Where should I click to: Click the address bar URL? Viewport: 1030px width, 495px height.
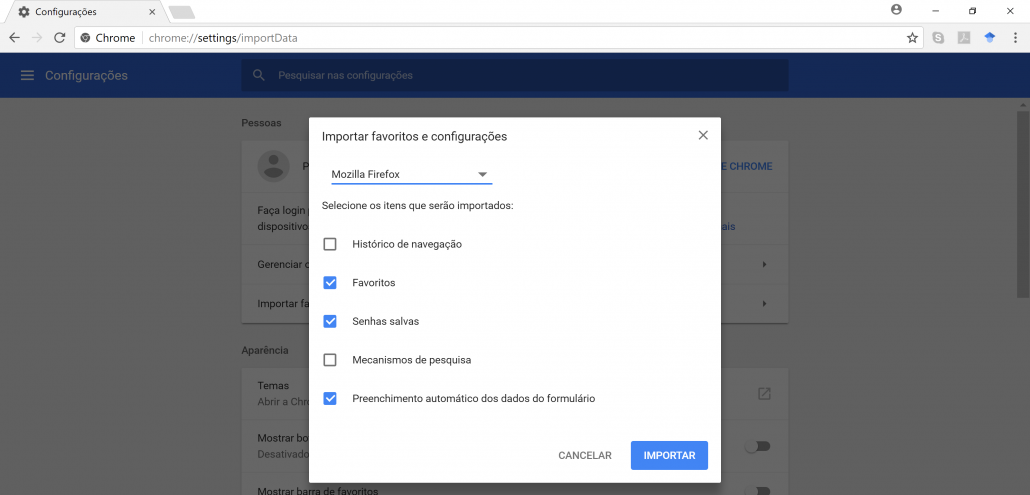pos(223,38)
